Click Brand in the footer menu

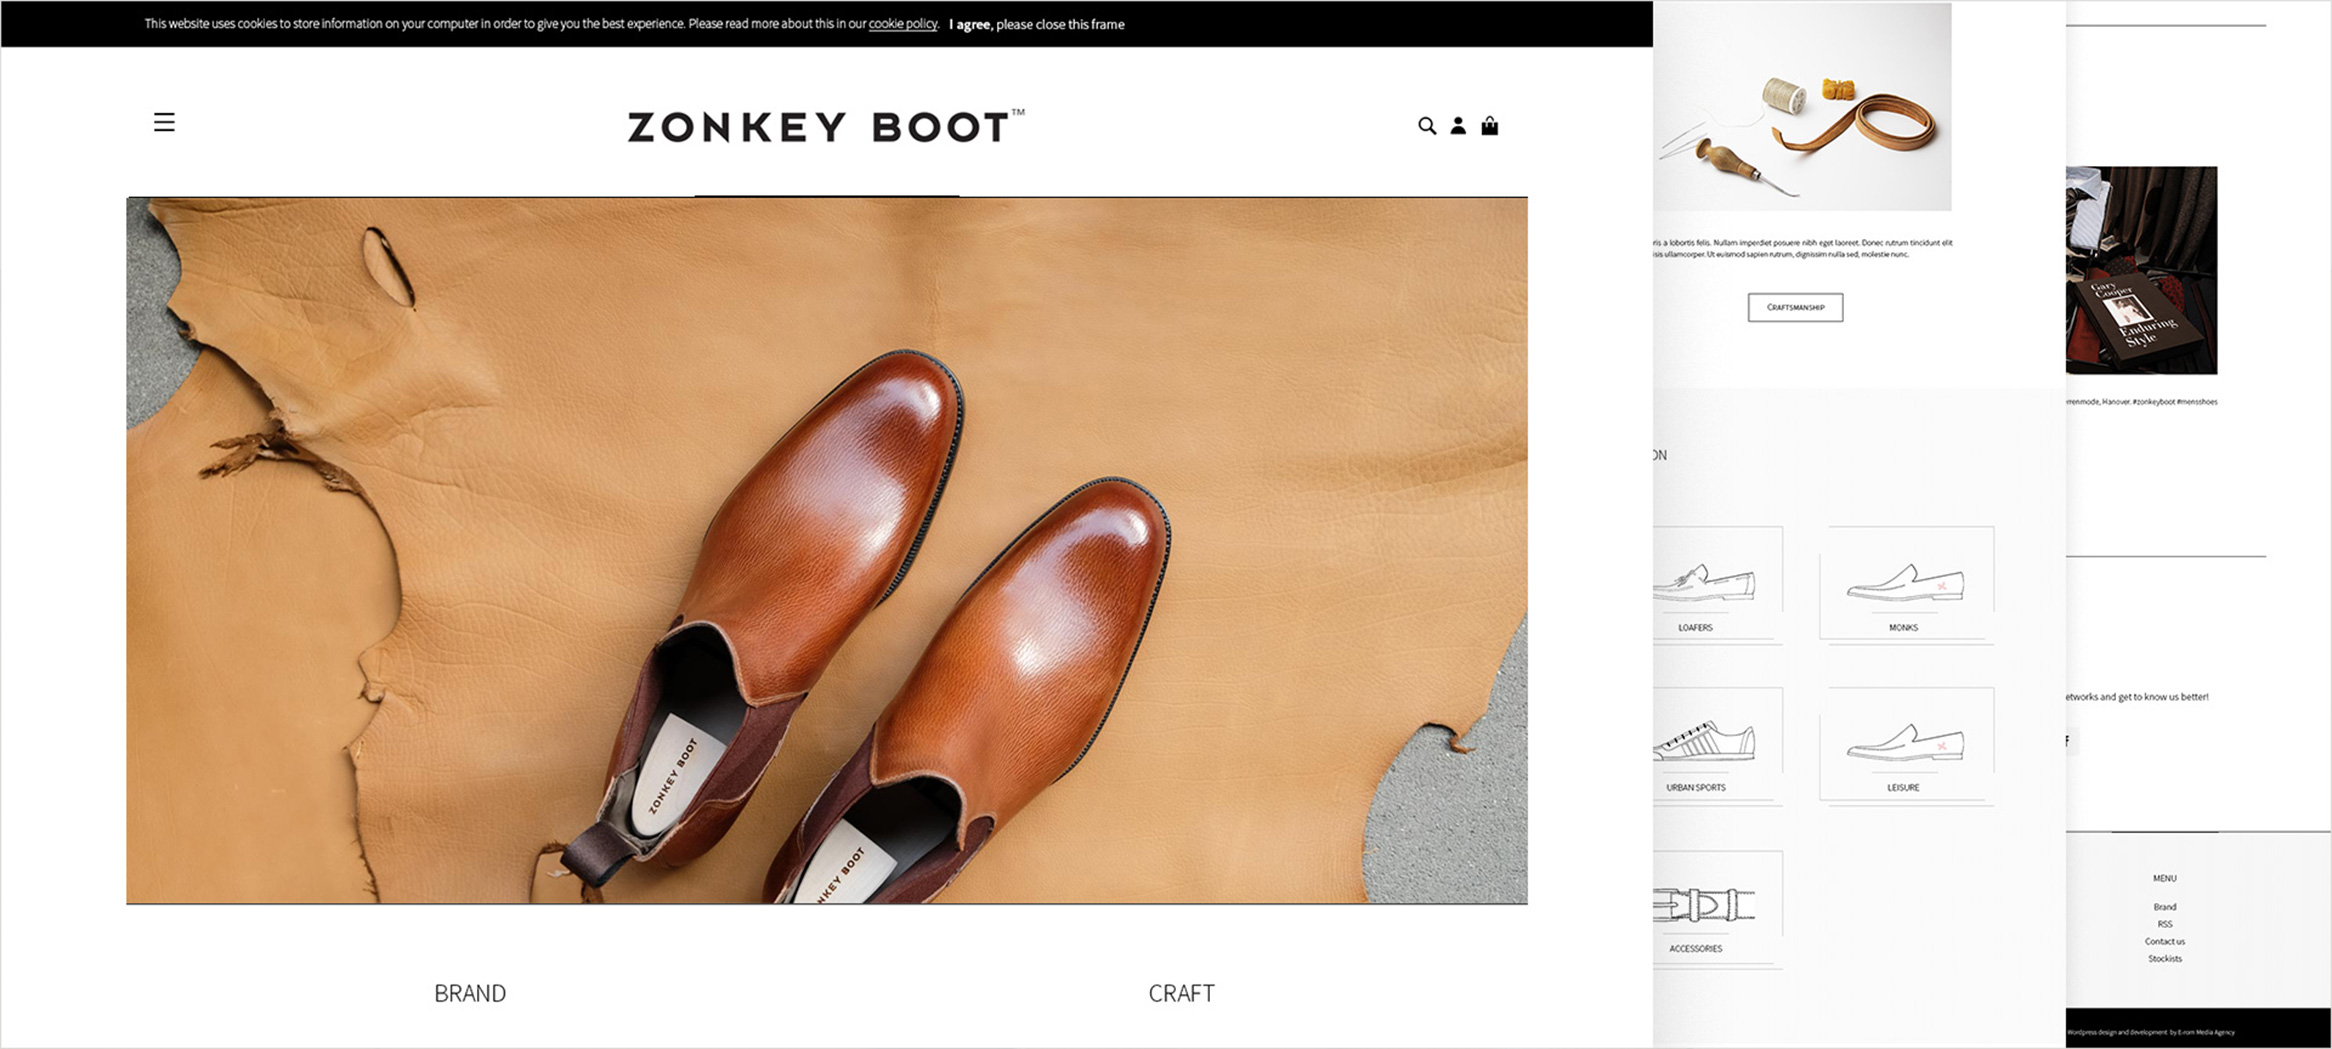click(2164, 907)
